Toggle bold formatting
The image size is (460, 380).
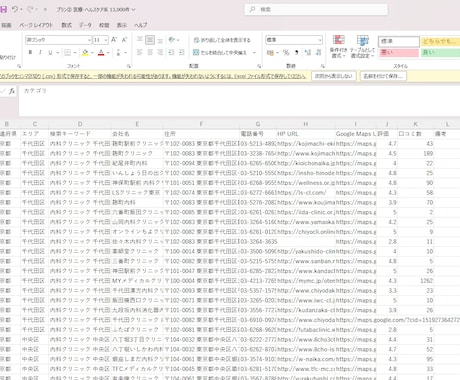pyautogui.click(x=30, y=52)
